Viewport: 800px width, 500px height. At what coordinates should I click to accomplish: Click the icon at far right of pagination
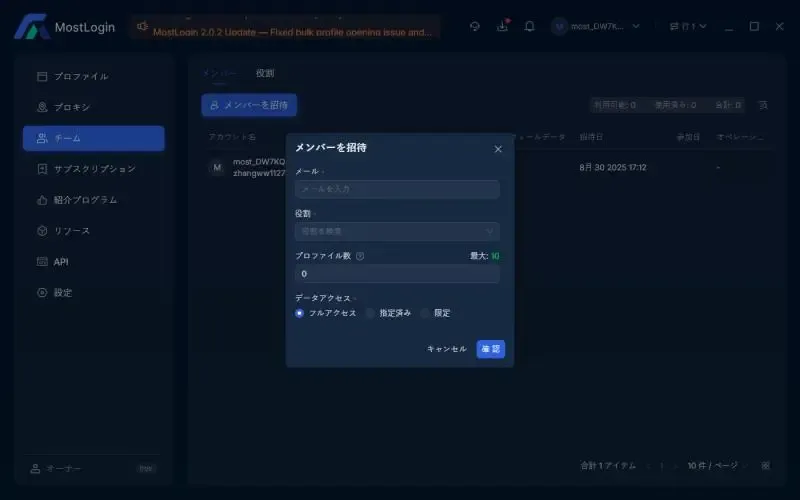click(765, 466)
